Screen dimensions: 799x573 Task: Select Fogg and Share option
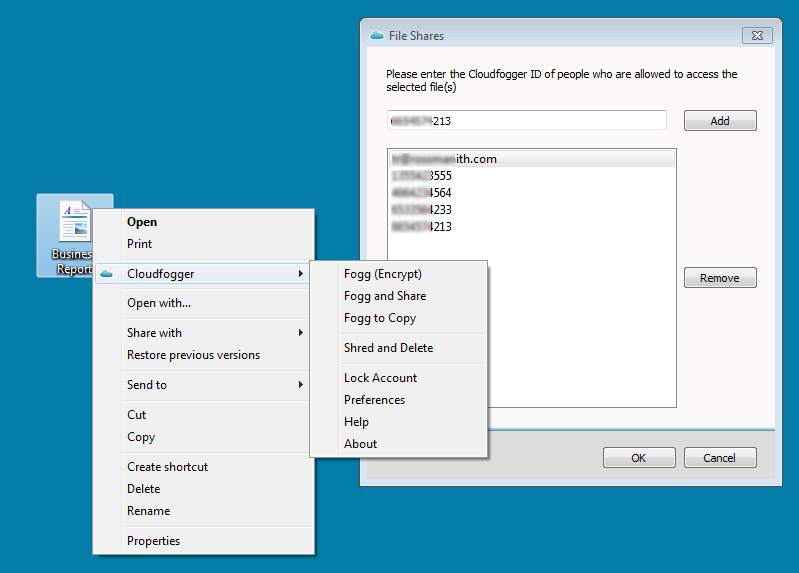(x=398, y=296)
